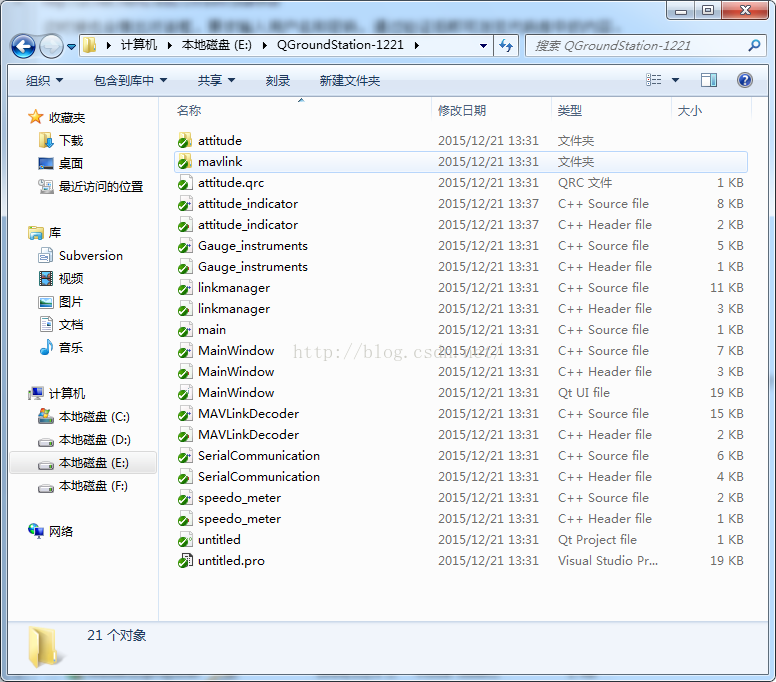Click the folder thumbnail in details pane
The width and height of the screenshot is (776, 682).
click(44, 646)
